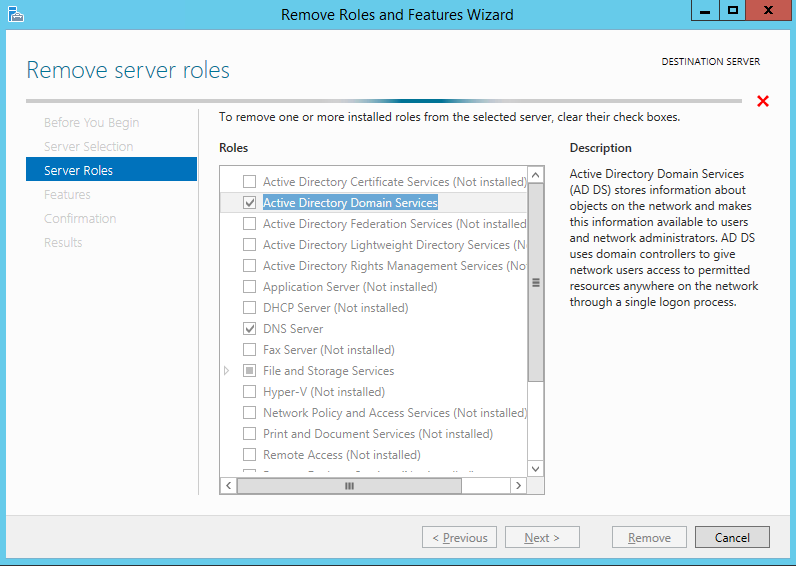Screen dimensions: 796x566
Task: Toggle Active Directory Certificate Services checkbox
Action: click(x=249, y=181)
